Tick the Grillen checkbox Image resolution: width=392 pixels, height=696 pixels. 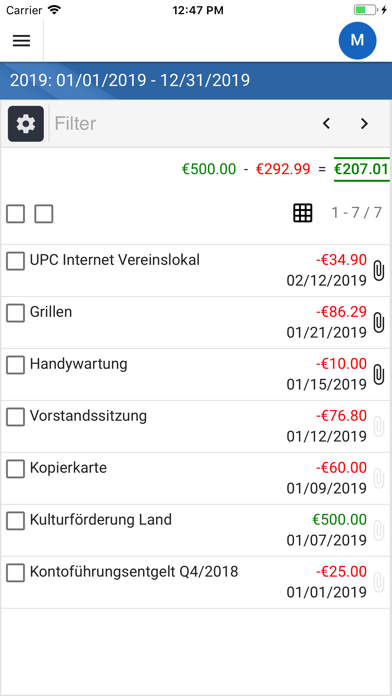pyautogui.click(x=16, y=313)
